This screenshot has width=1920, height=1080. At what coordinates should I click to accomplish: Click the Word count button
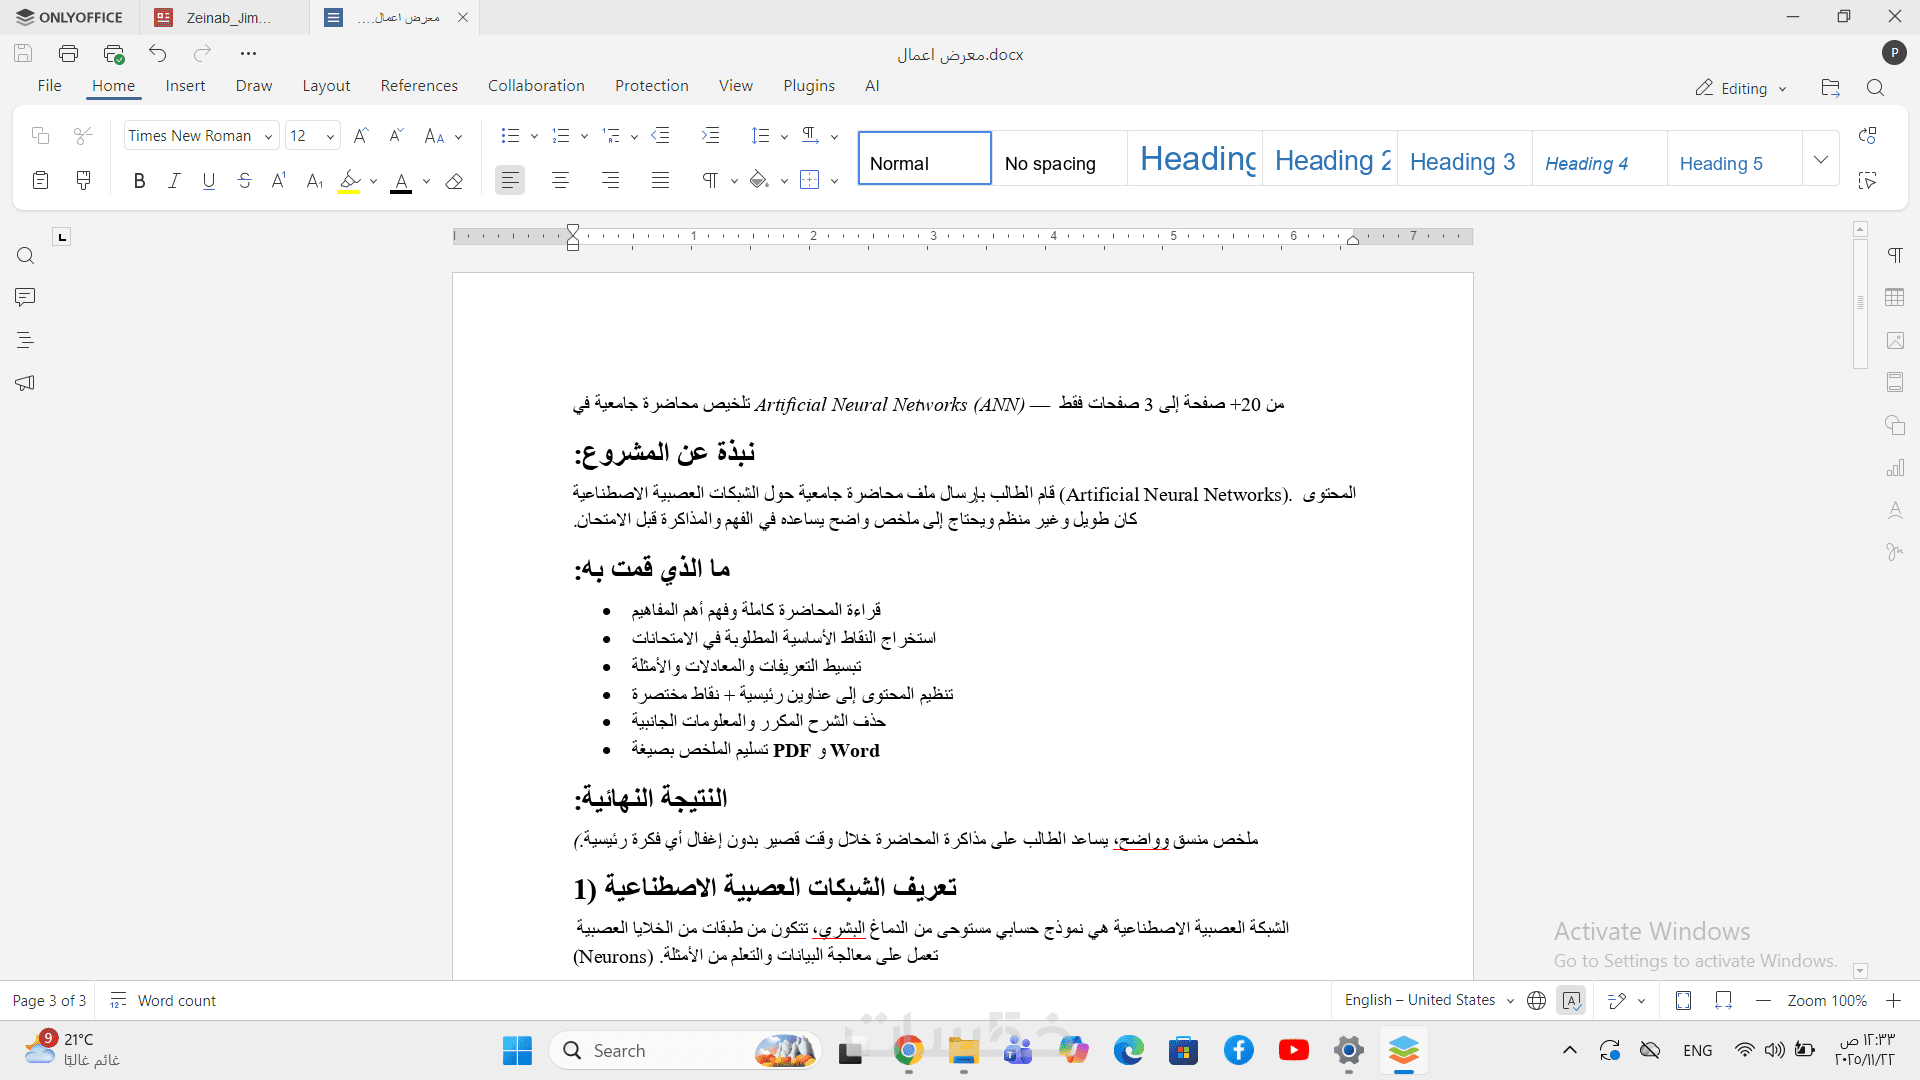click(163, 1001)
